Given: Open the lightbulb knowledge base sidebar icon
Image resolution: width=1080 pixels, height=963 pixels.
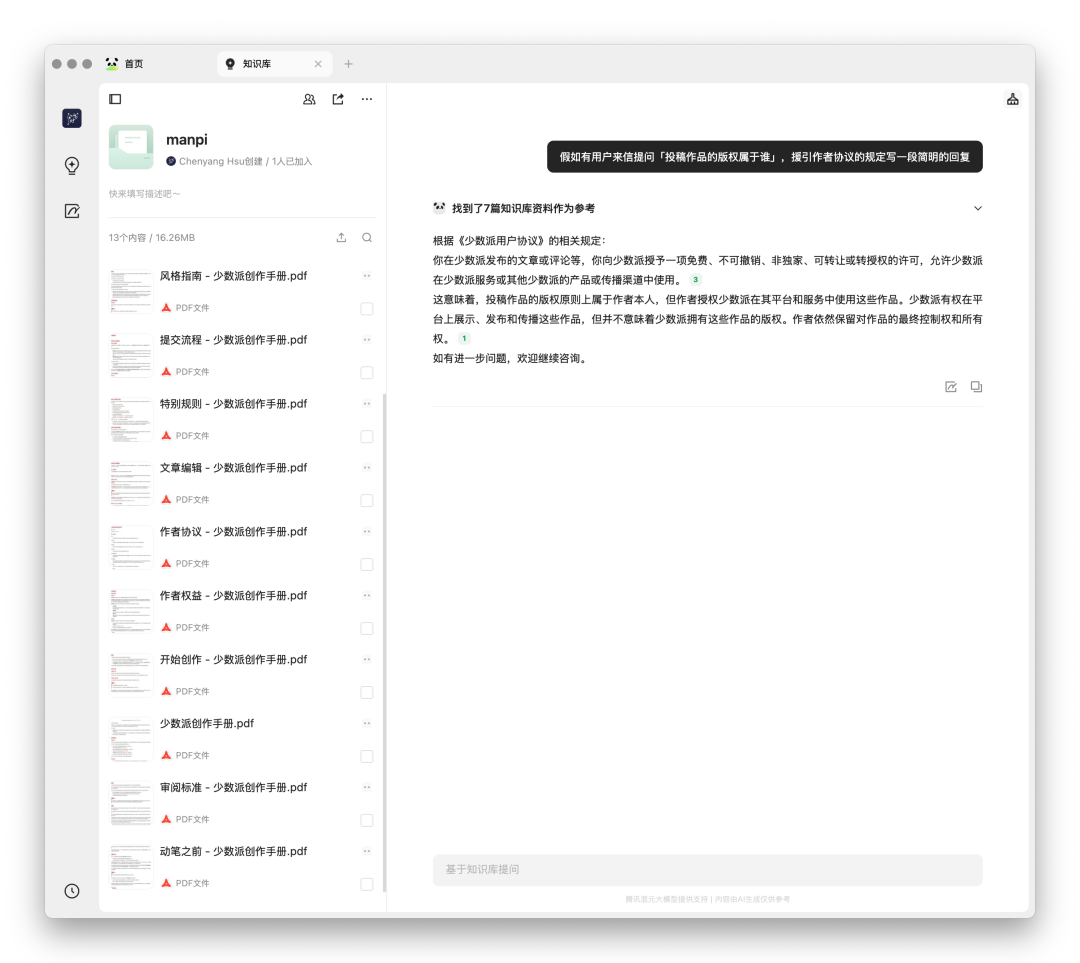Looking at the screenshot, I should coord(72,165).
